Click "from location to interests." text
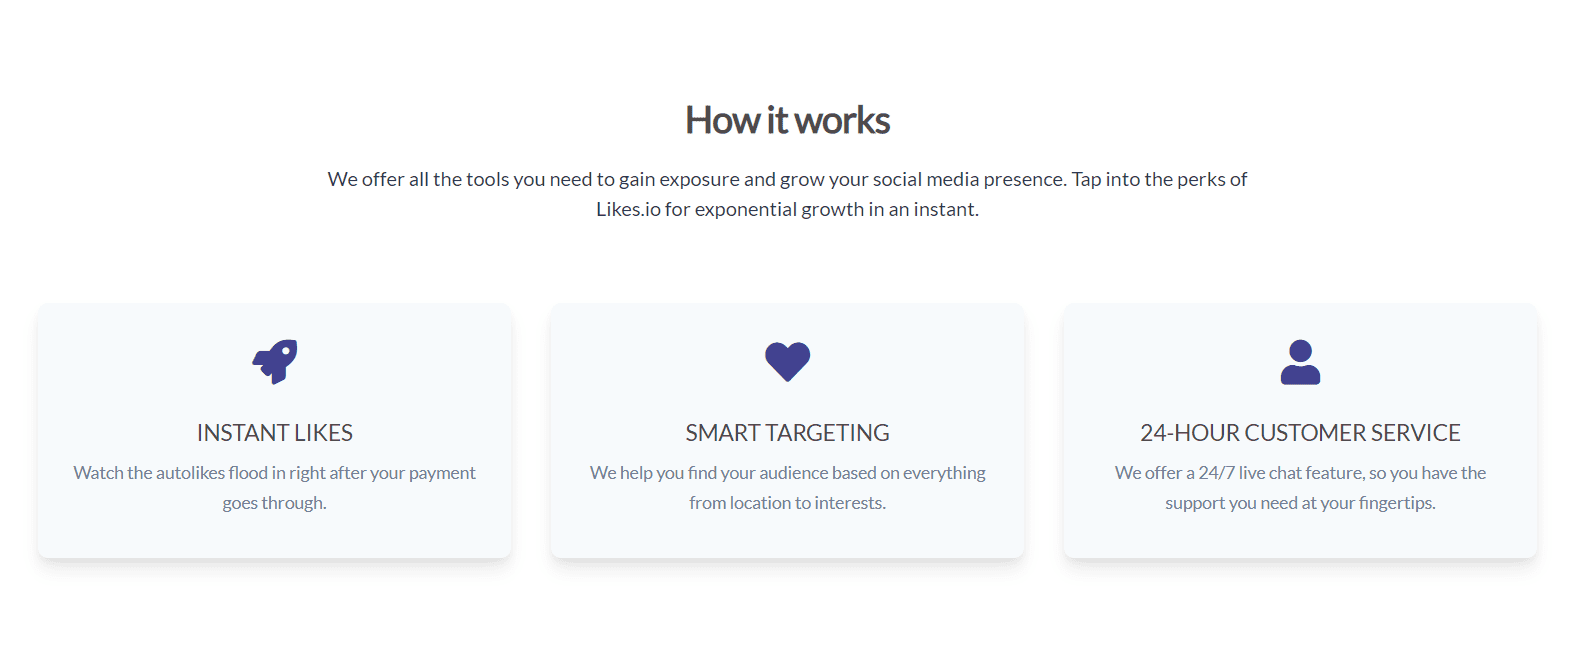Screen dimensions: 1582x662 [x=787, y=503]
